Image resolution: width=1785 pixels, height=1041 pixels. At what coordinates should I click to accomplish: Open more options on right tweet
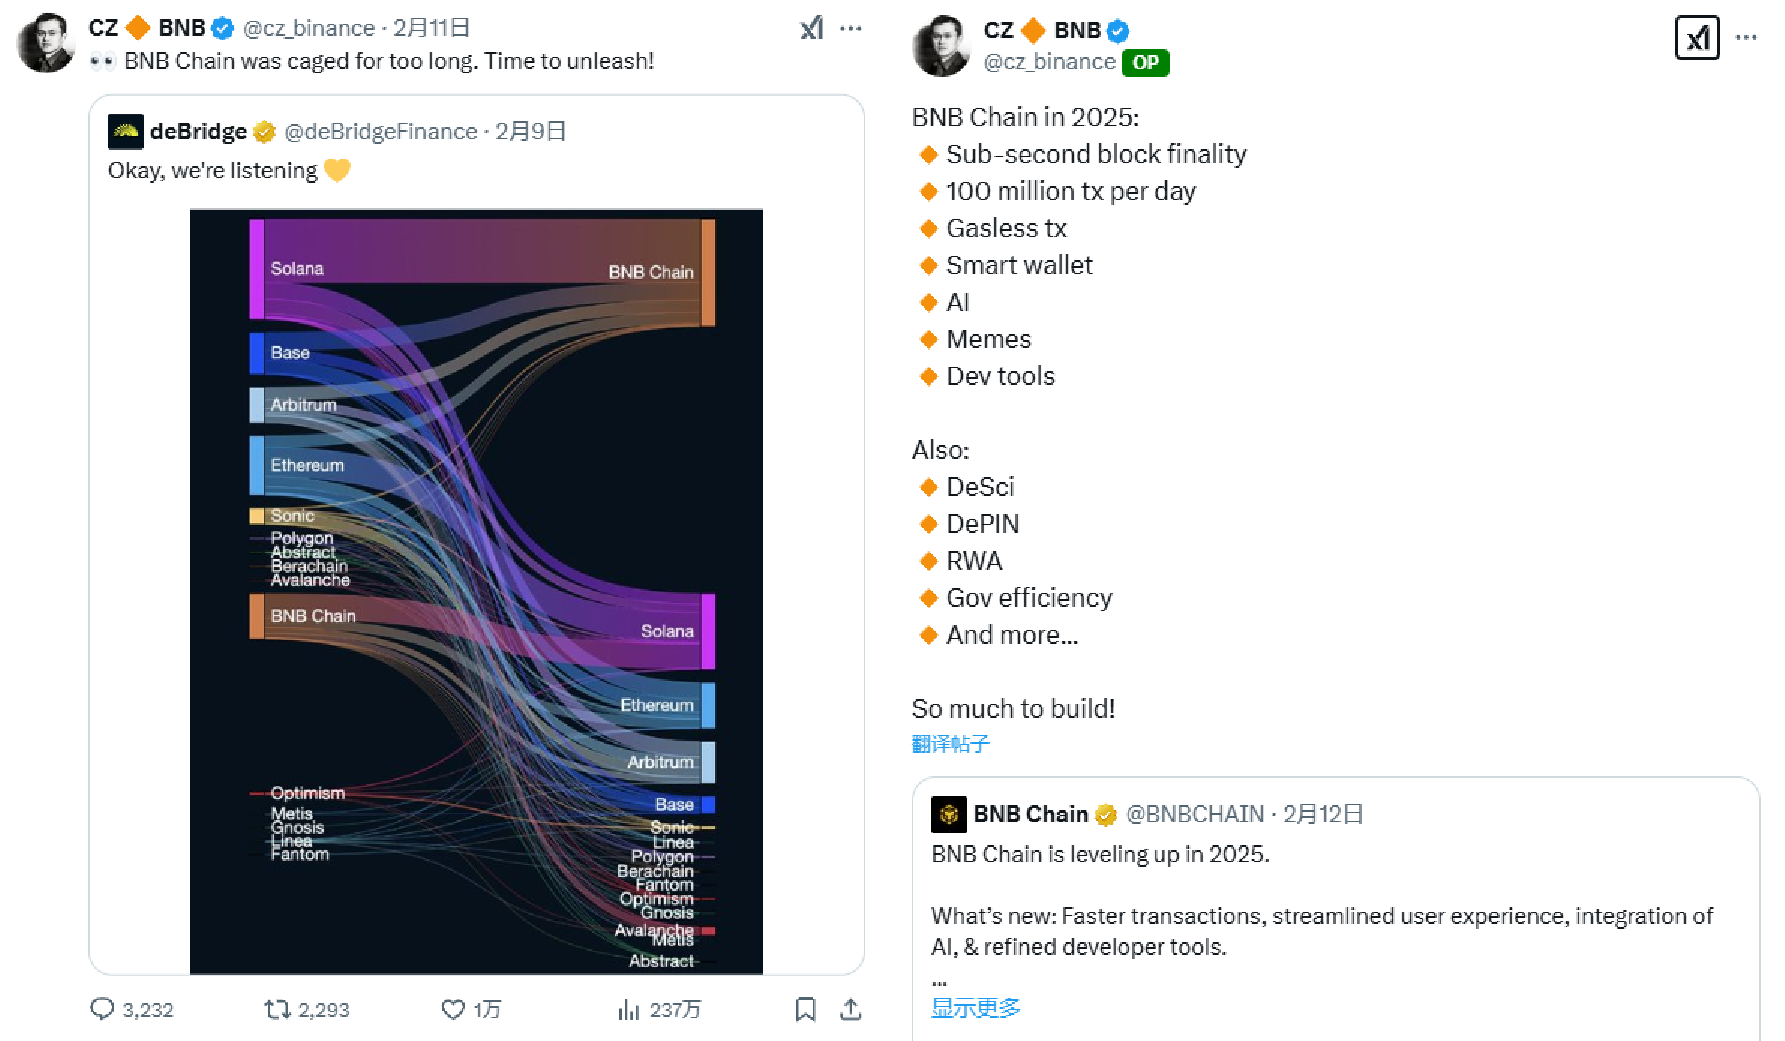point(1746,38)
